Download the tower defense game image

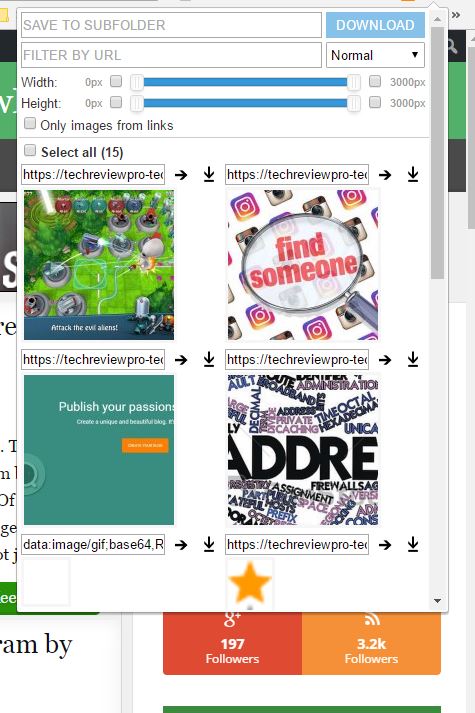[x=209, y=174]
